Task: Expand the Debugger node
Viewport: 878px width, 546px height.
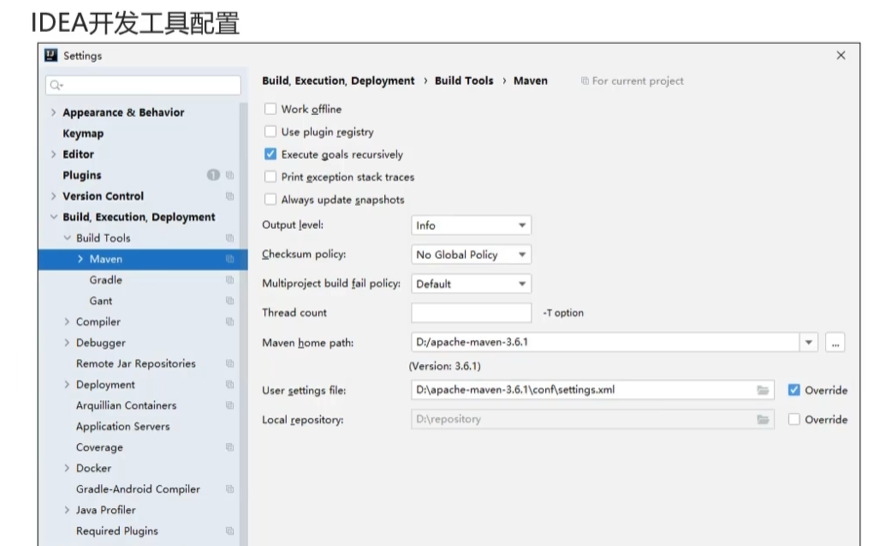Action: pyautogui.click(x=67, y=342)
